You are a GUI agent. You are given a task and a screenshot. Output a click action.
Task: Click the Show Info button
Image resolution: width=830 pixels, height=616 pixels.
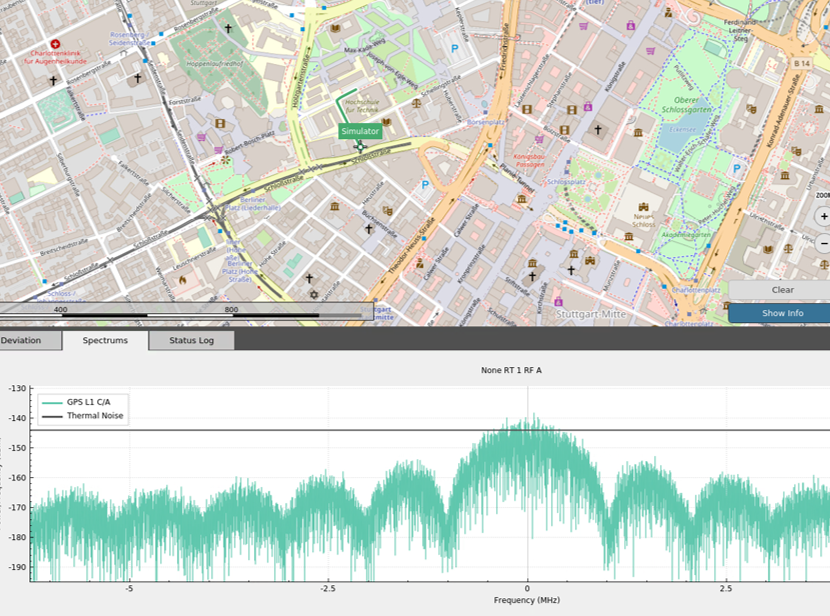[780, 313]
